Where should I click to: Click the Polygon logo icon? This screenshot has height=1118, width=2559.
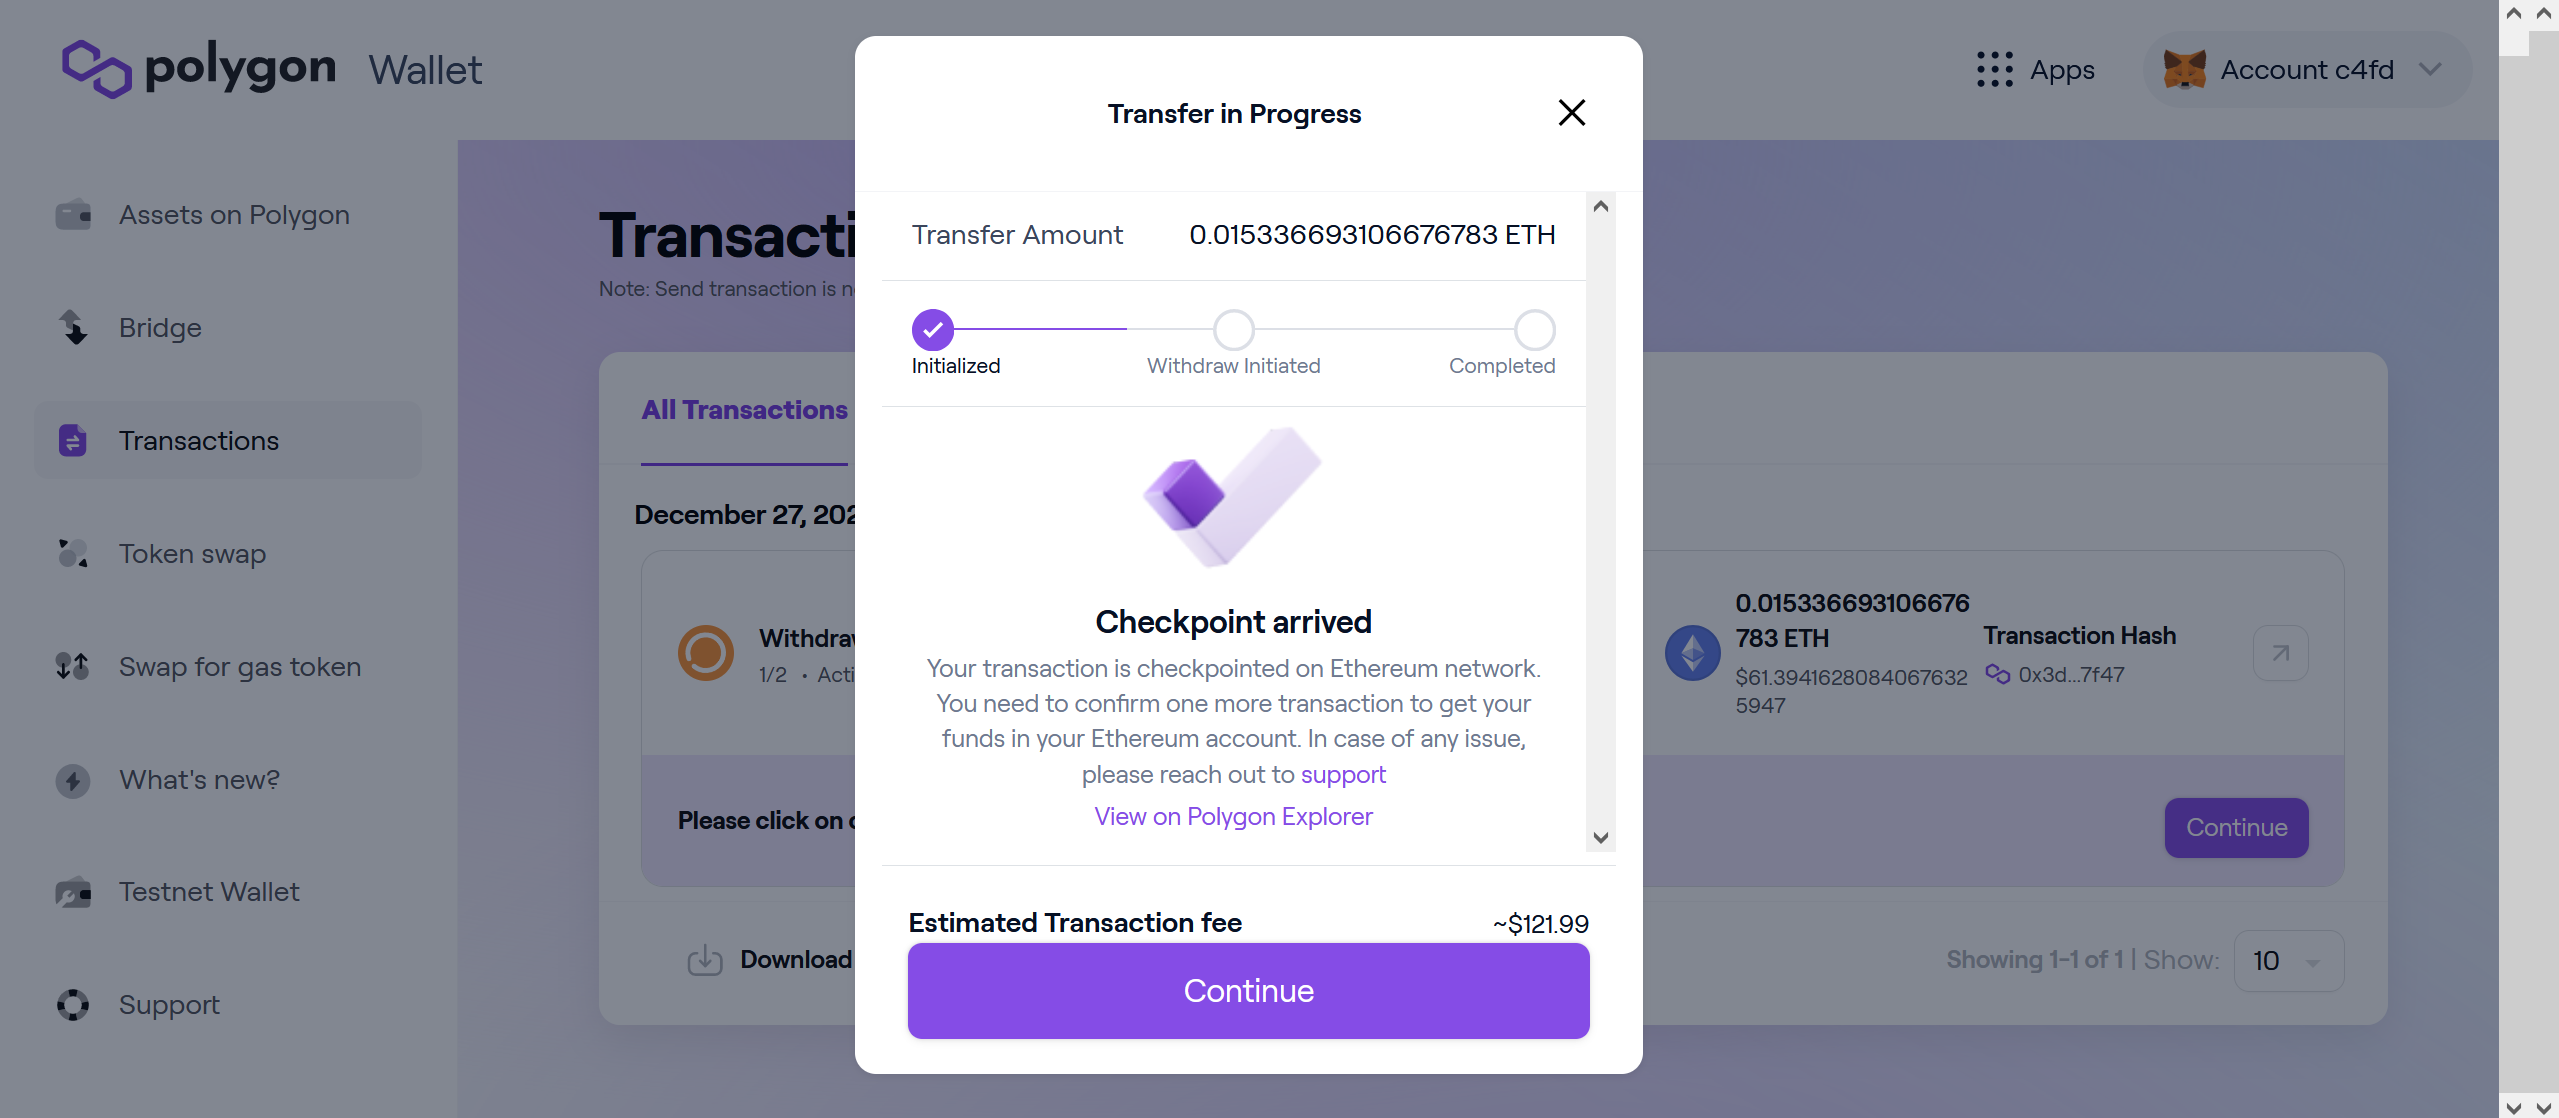(x=97, y=69)
